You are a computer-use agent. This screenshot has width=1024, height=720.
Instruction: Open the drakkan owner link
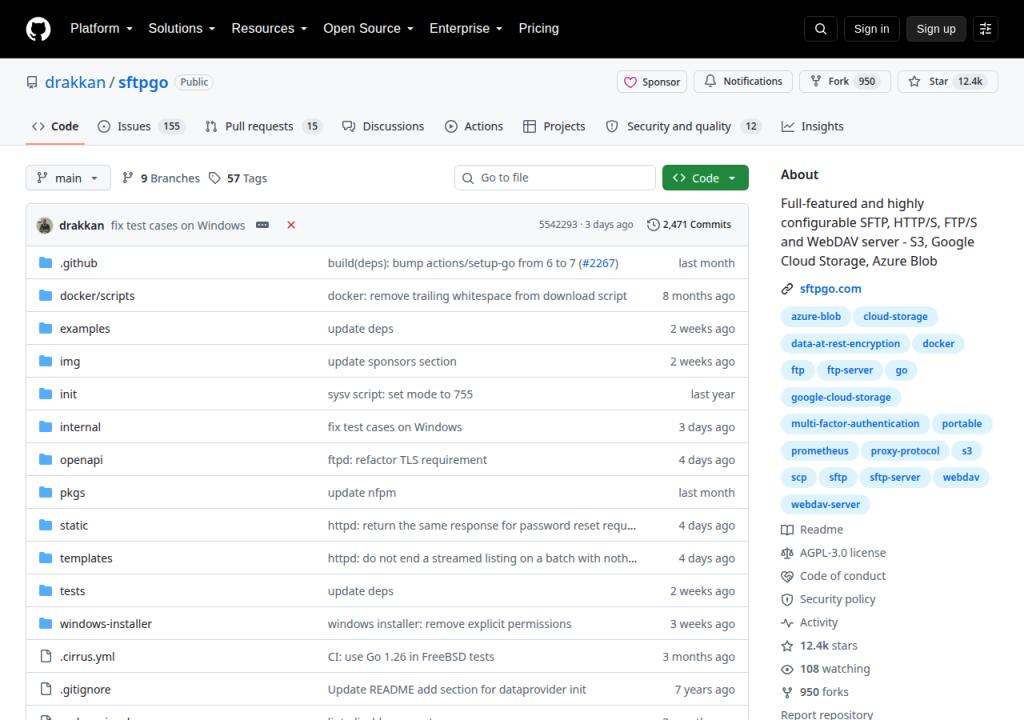tap(75, 82)
